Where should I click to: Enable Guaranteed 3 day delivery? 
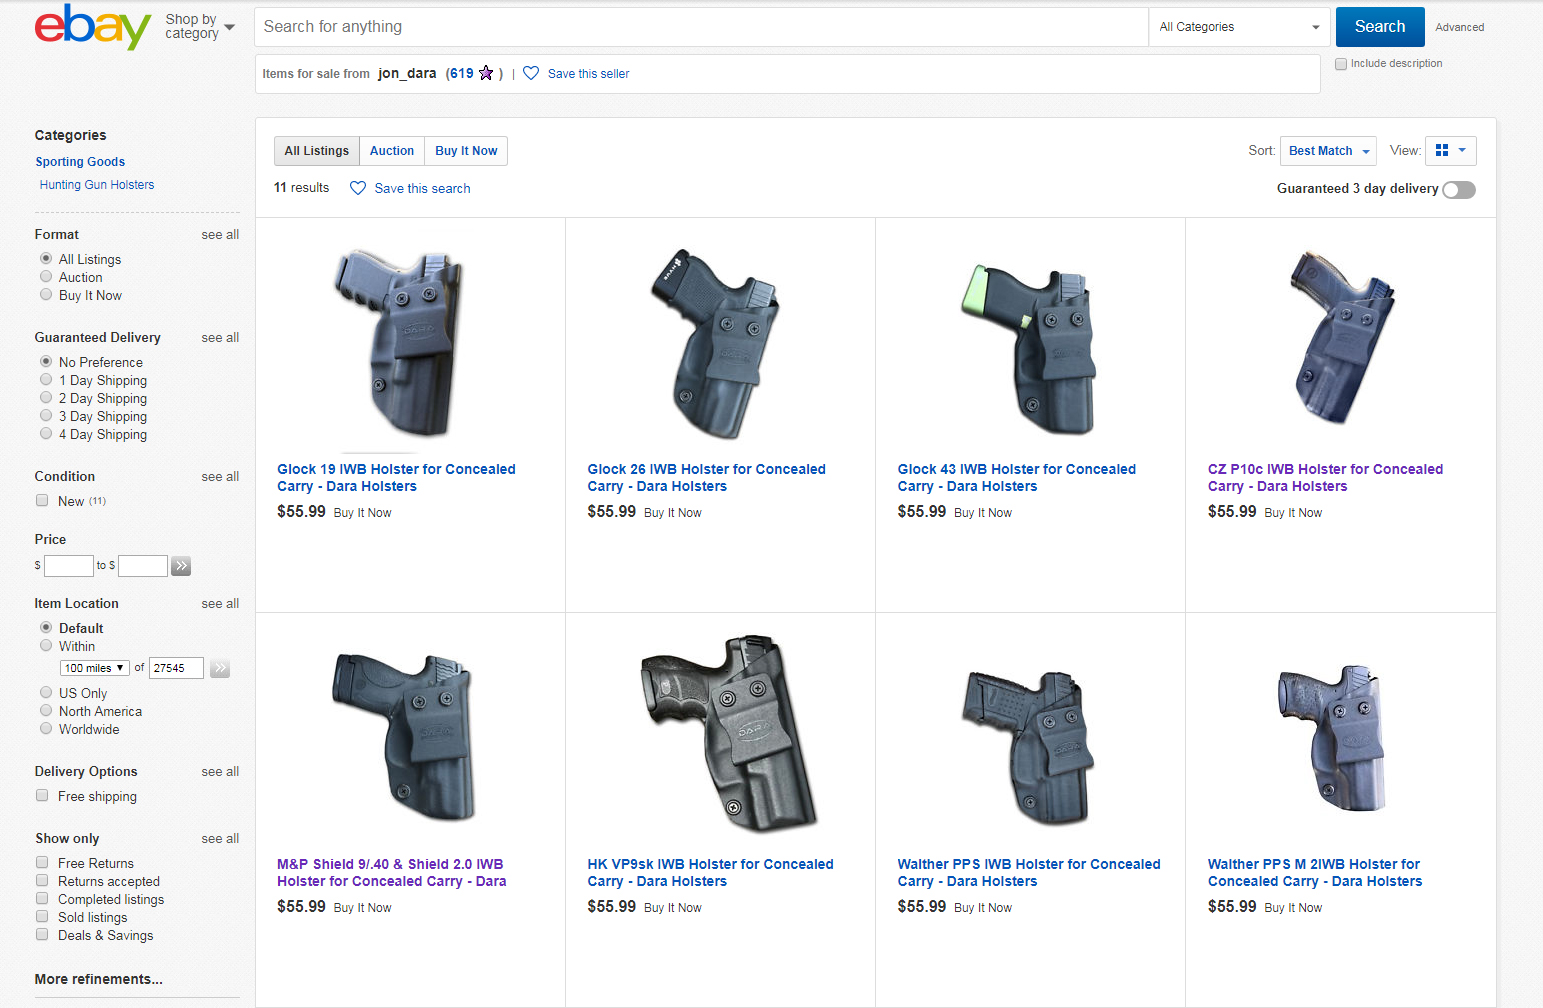point(1458,189)
